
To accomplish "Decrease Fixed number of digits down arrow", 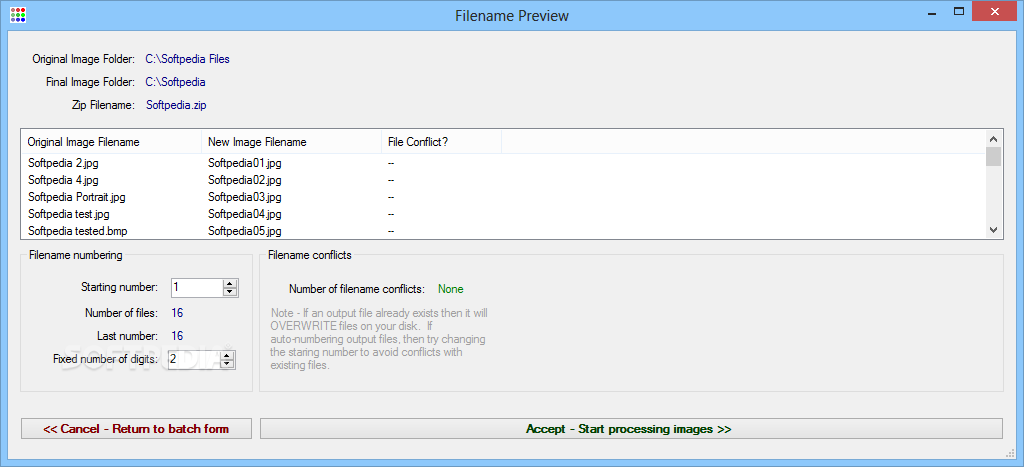I will pos(227,364).
